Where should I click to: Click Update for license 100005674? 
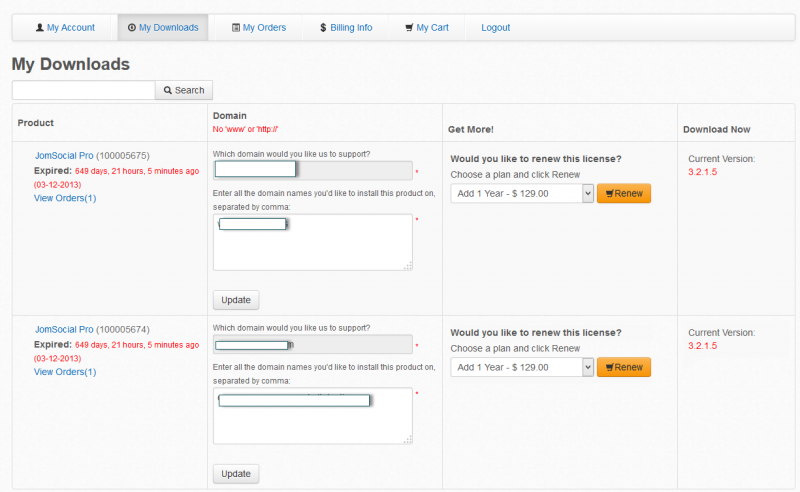point(236,474)
